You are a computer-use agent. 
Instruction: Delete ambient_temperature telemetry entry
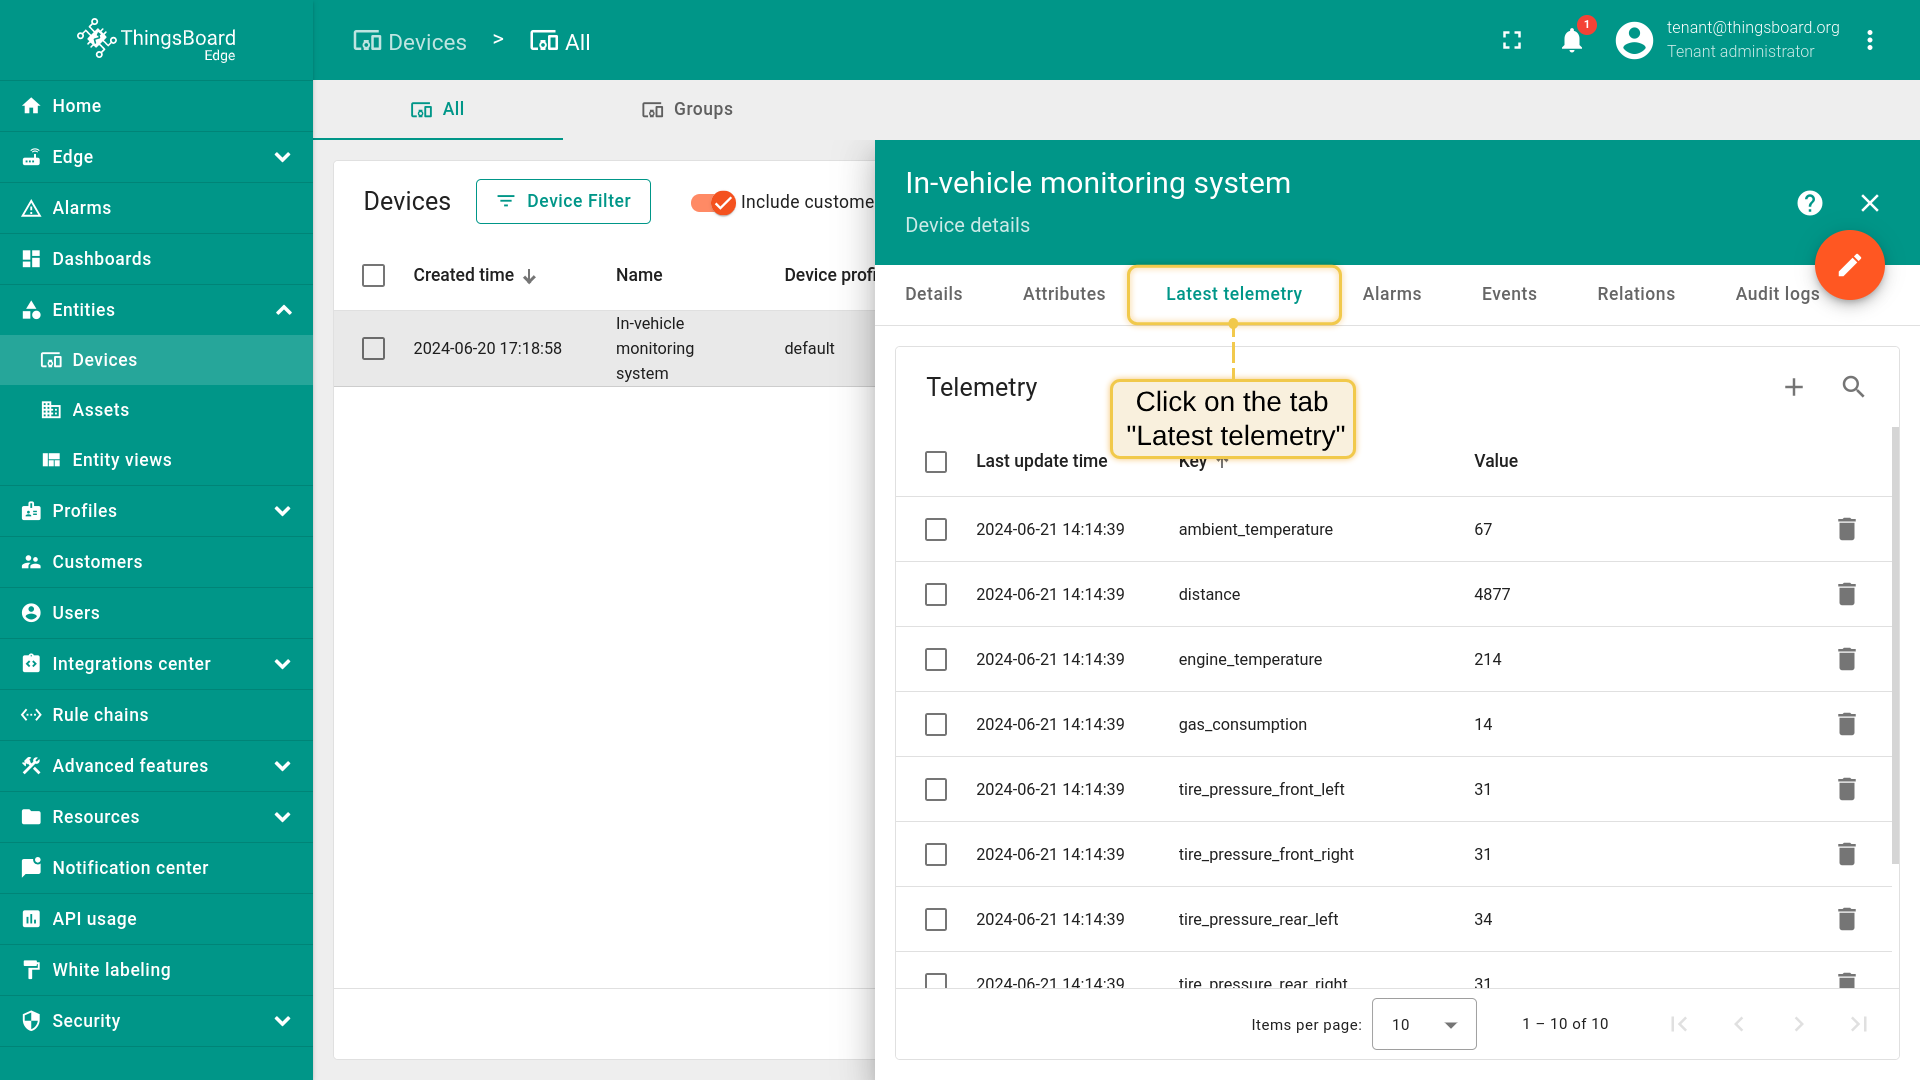1847,529
